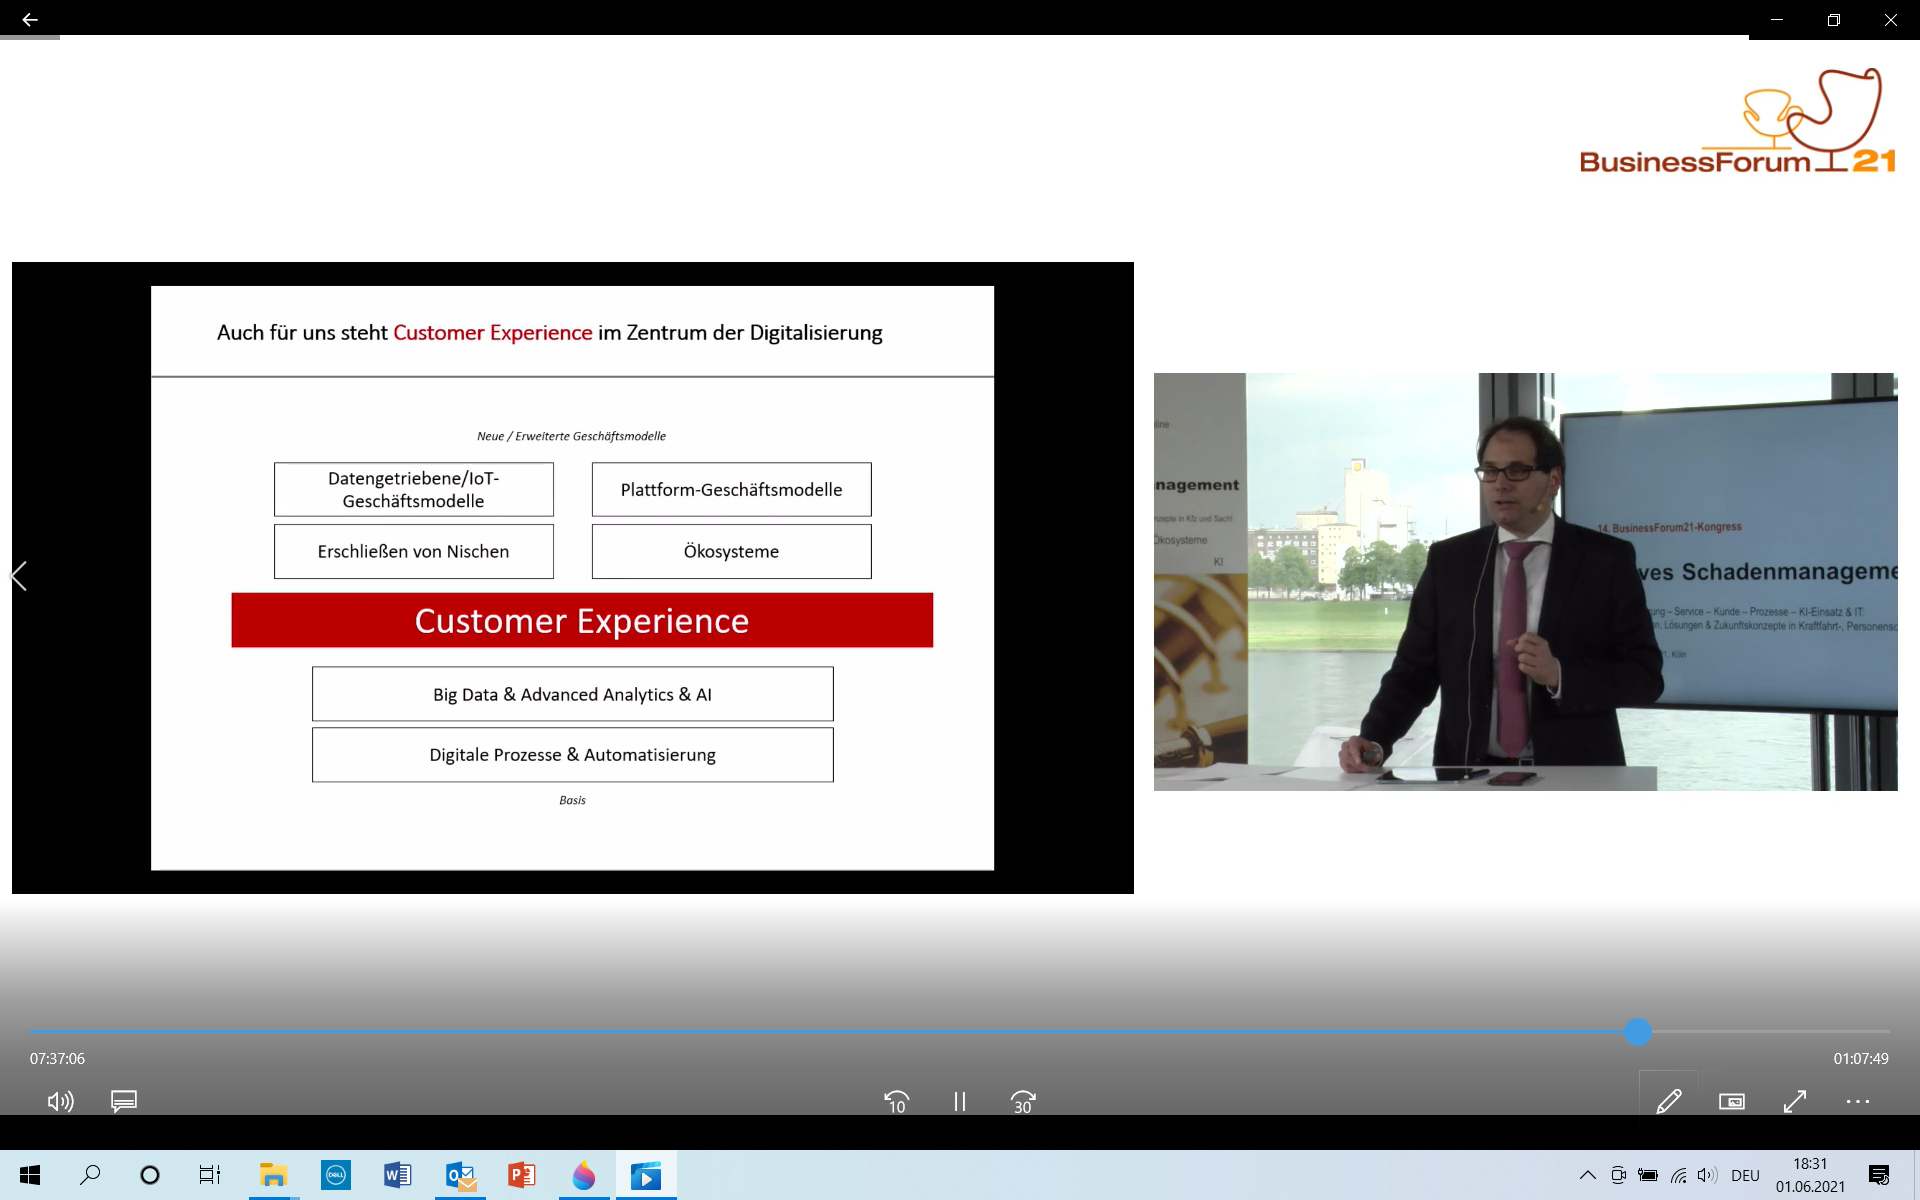Viewport: 1920px width, 1200px height.
Task: Click the previous chevron on left edge
Action: coord(19,576)
